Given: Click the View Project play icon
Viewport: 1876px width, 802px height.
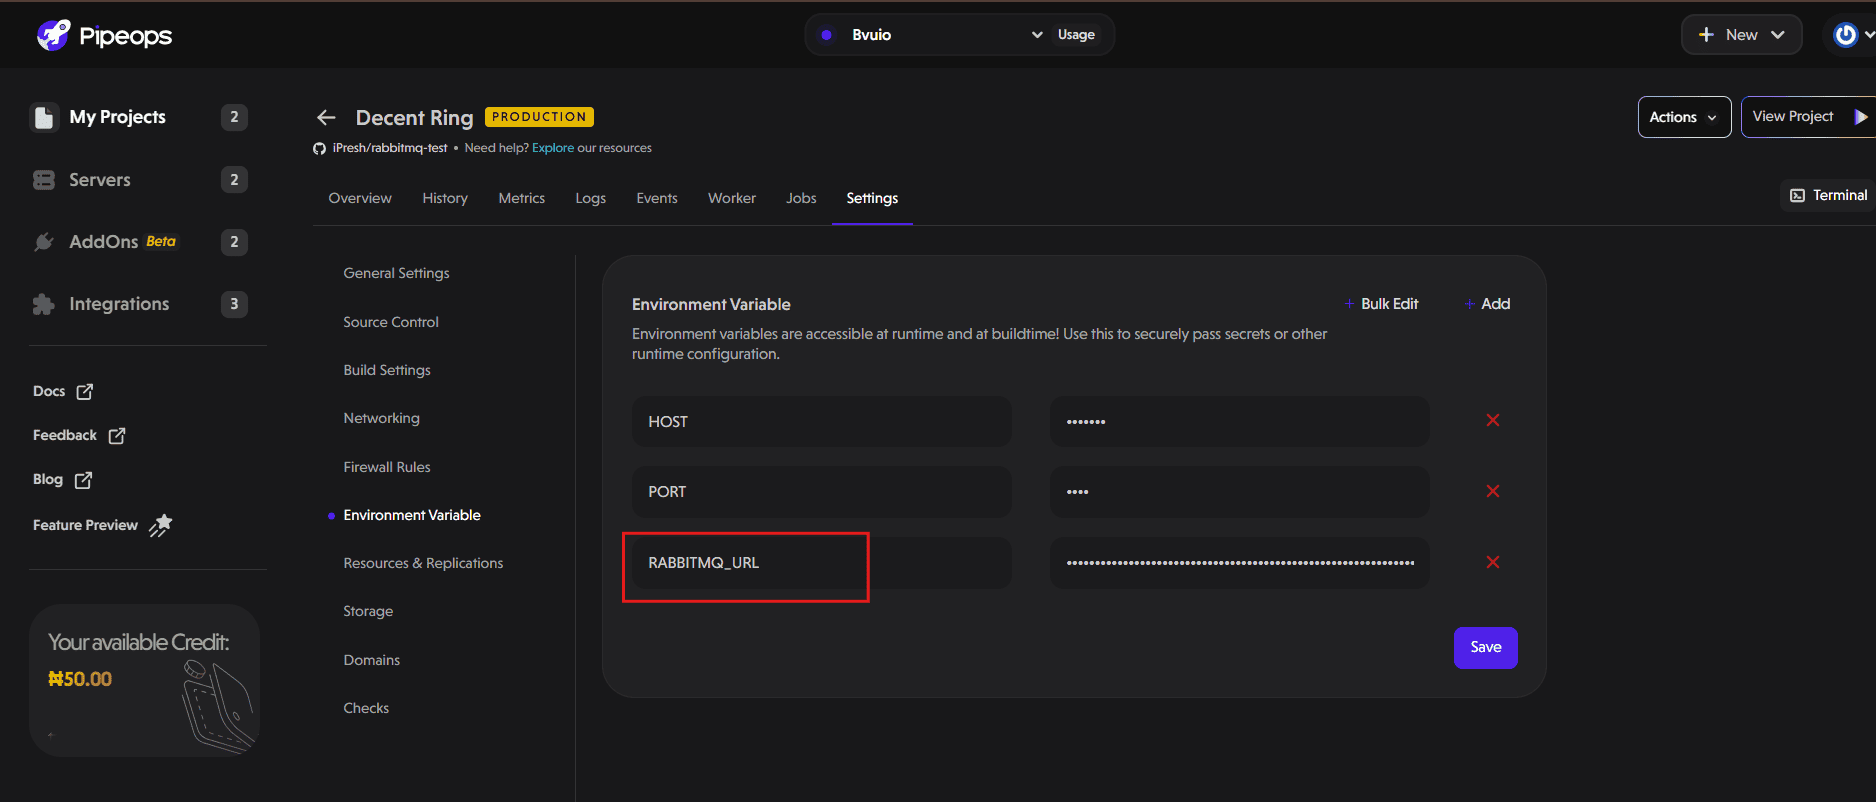Looking at the screenshot, I should pos(1860,117).
